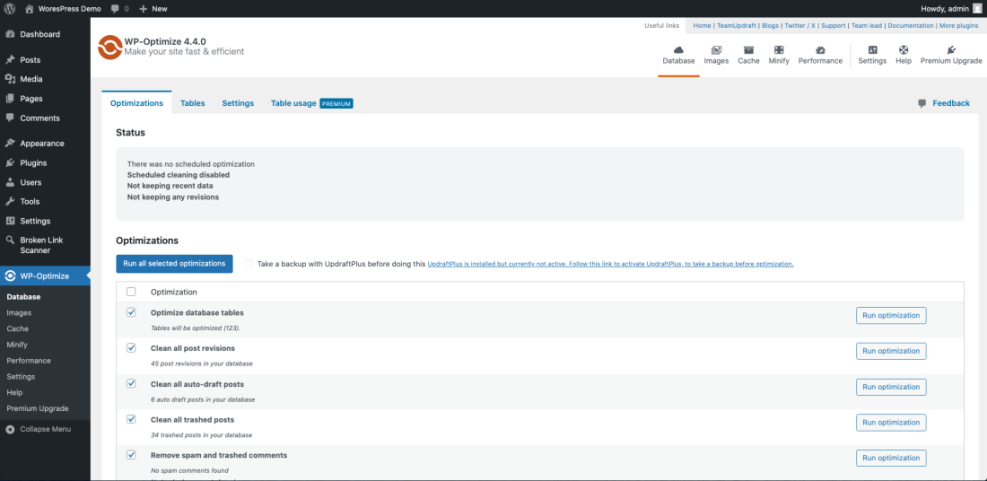Click the WP-Optimize orange logo

(110, 47)
